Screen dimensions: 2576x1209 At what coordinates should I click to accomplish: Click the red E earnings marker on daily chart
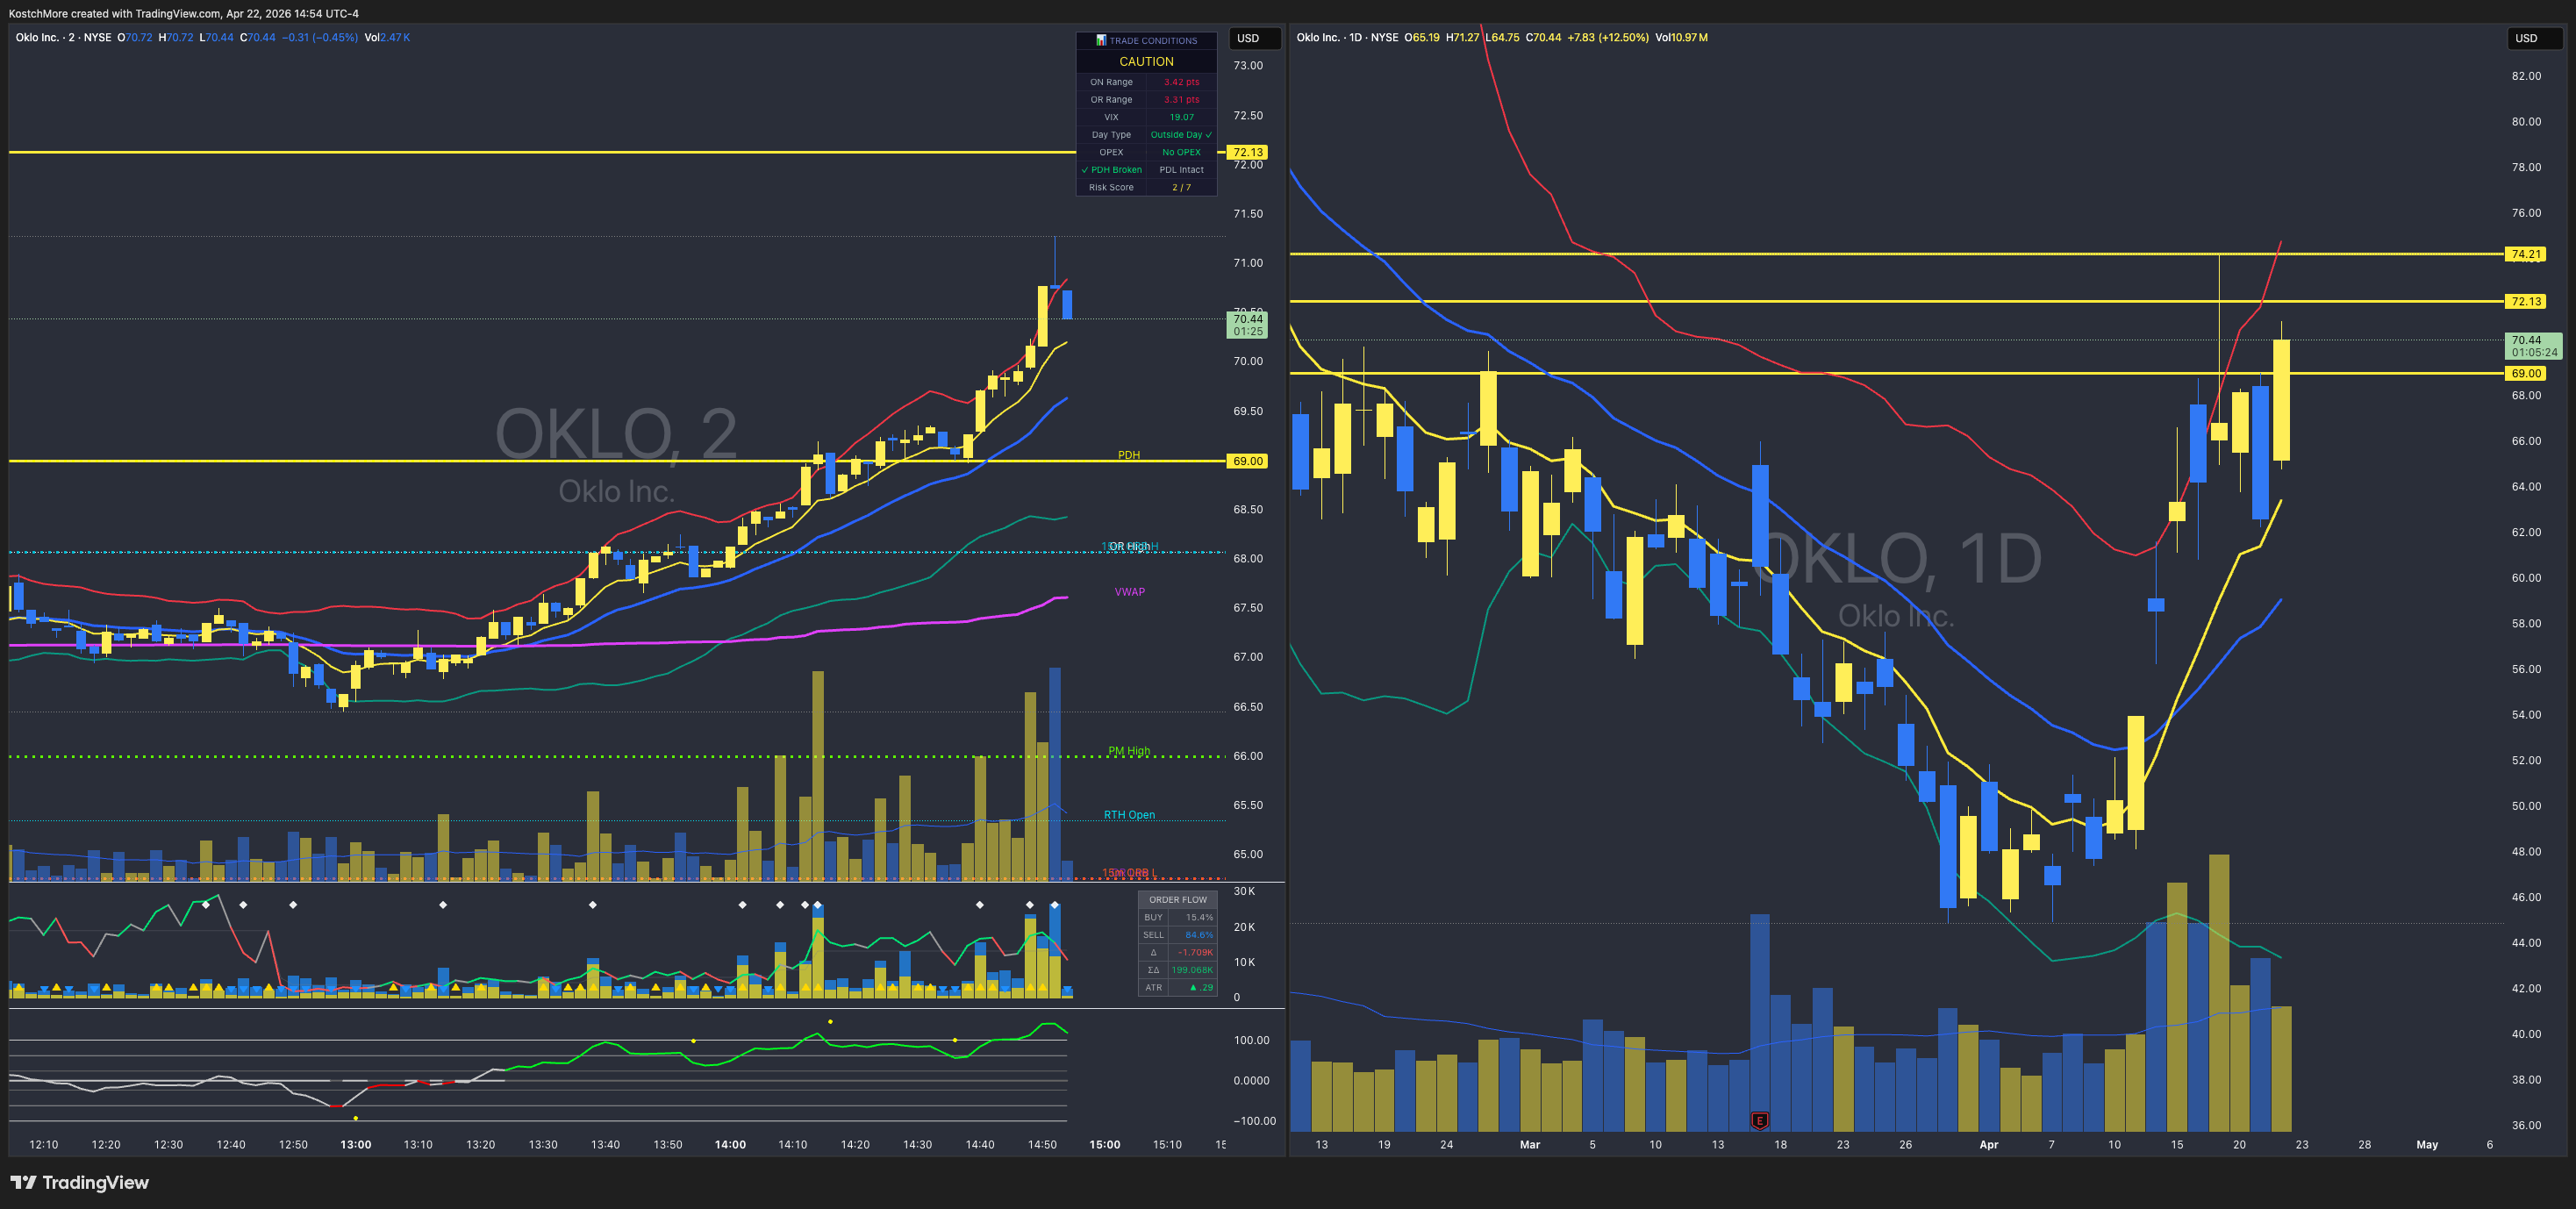tap(1759, 1120)
